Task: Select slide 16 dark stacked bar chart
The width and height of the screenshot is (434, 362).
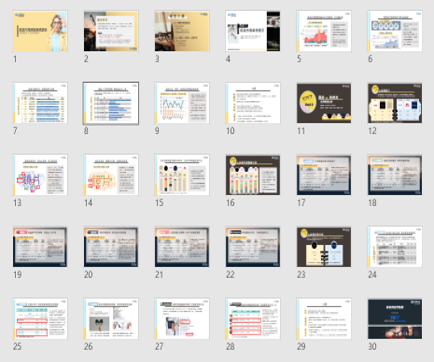Action: [253, 175]
